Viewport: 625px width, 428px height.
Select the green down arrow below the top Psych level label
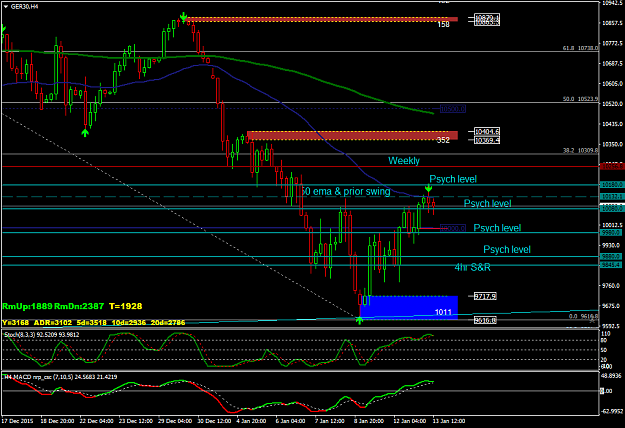428,188
